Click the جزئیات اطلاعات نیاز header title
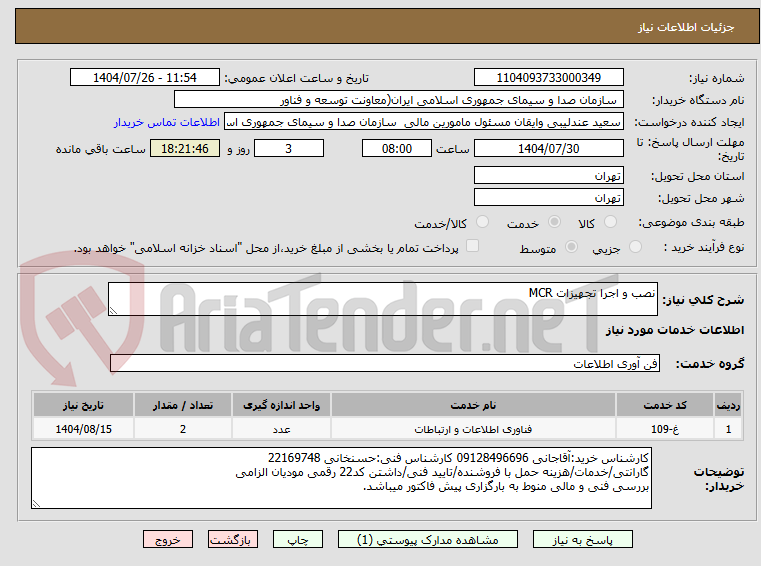This screenshot has height=566, width=761. point(685,27)
